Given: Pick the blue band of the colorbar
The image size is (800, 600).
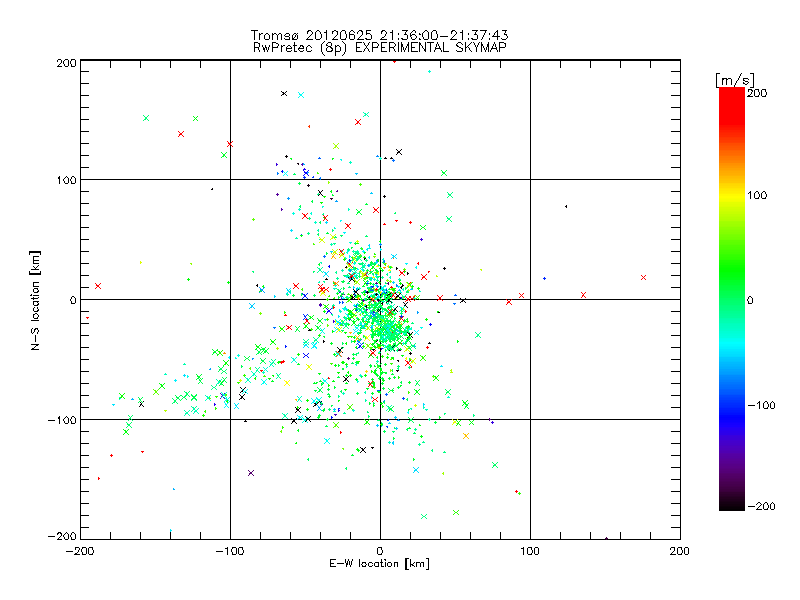Looking at the screenshot, I should [x=732, y=416].
